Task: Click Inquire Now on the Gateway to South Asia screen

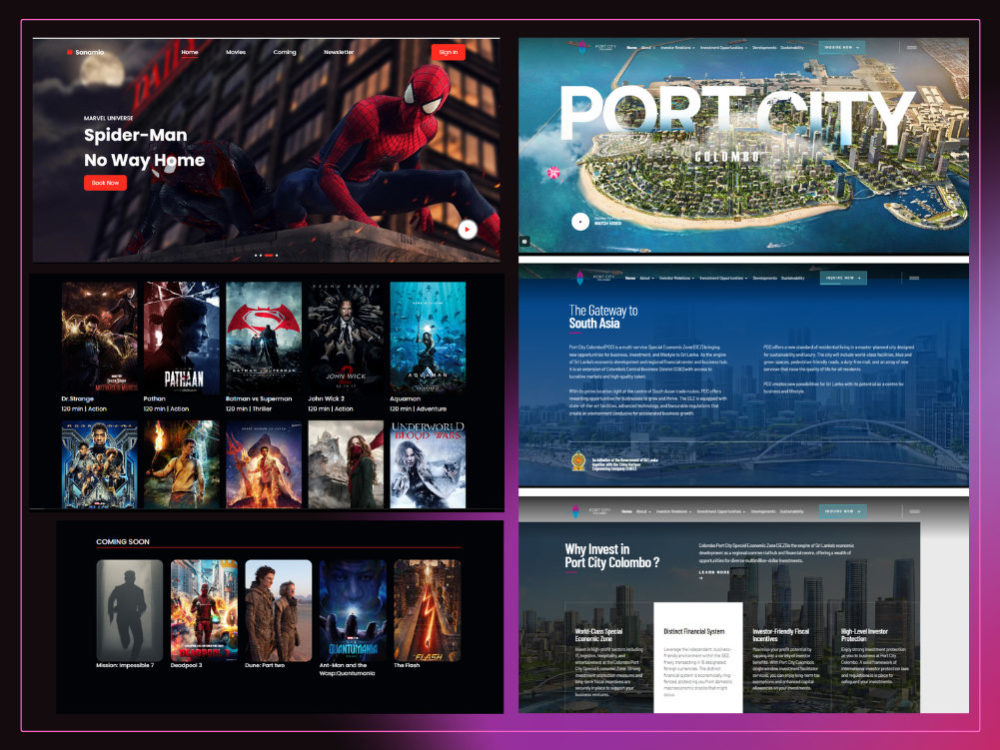Action: click(x=843, y=278)
